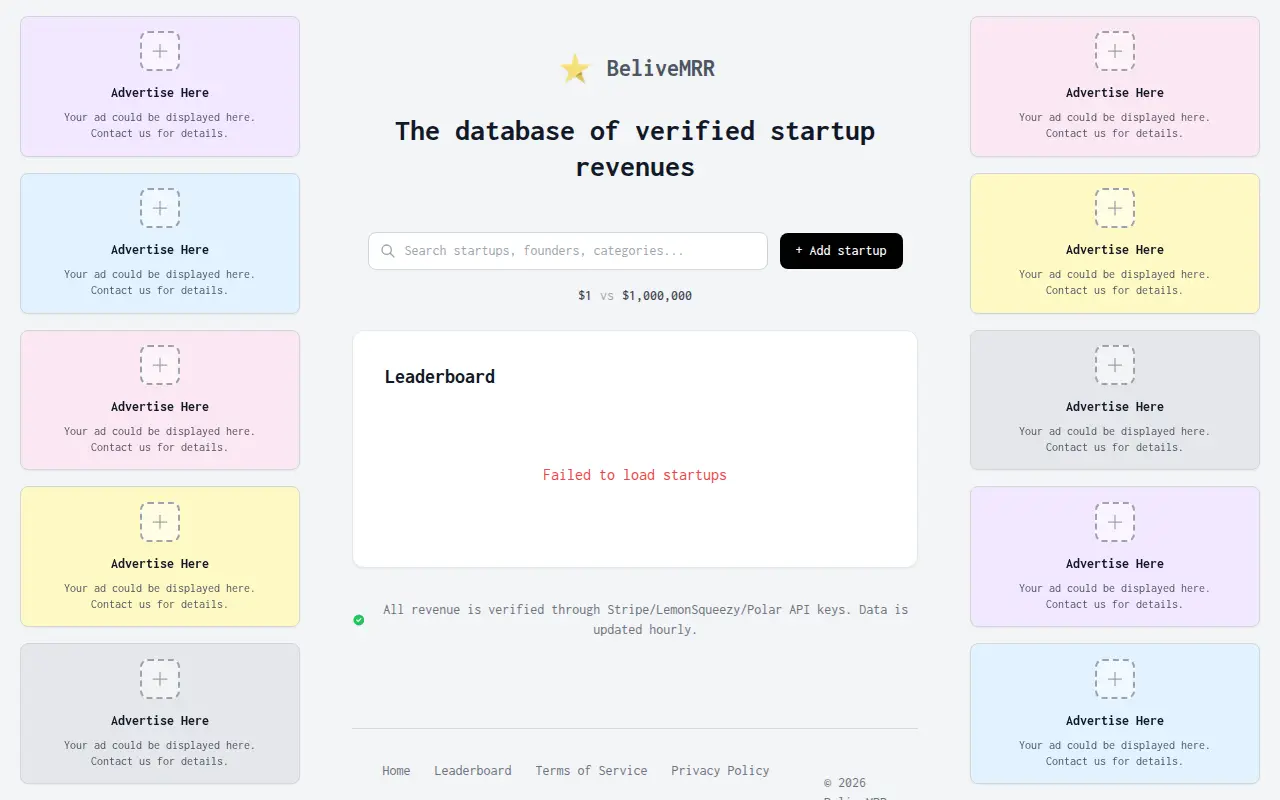Click the BeliveMRR brand title
Screen dimensions: 1280x800
pos(660,69)
